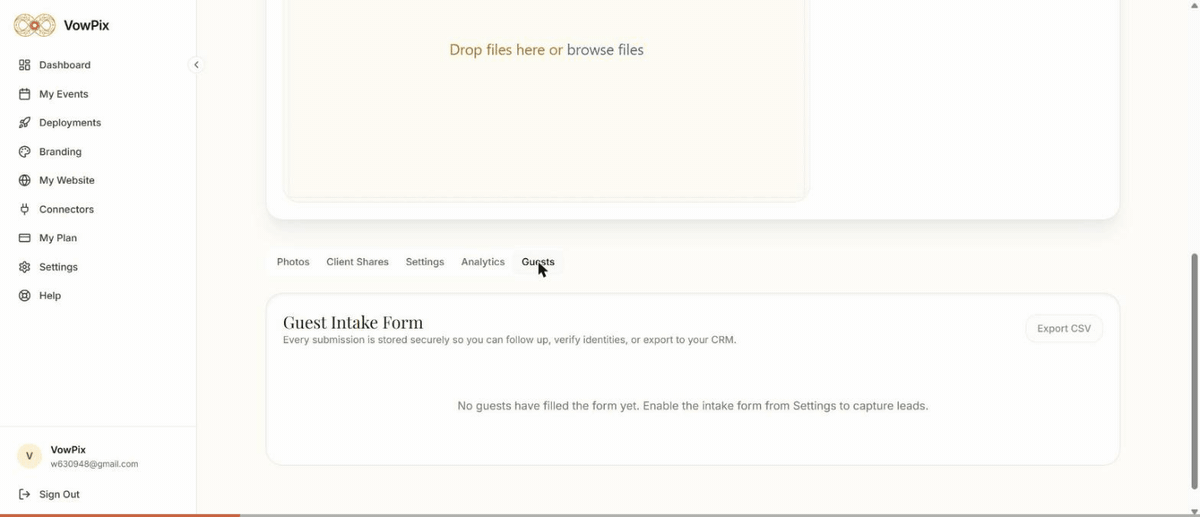Click the Export CSV button
This screenshot has height=517, width=1200.
(x=1064, y=328)
